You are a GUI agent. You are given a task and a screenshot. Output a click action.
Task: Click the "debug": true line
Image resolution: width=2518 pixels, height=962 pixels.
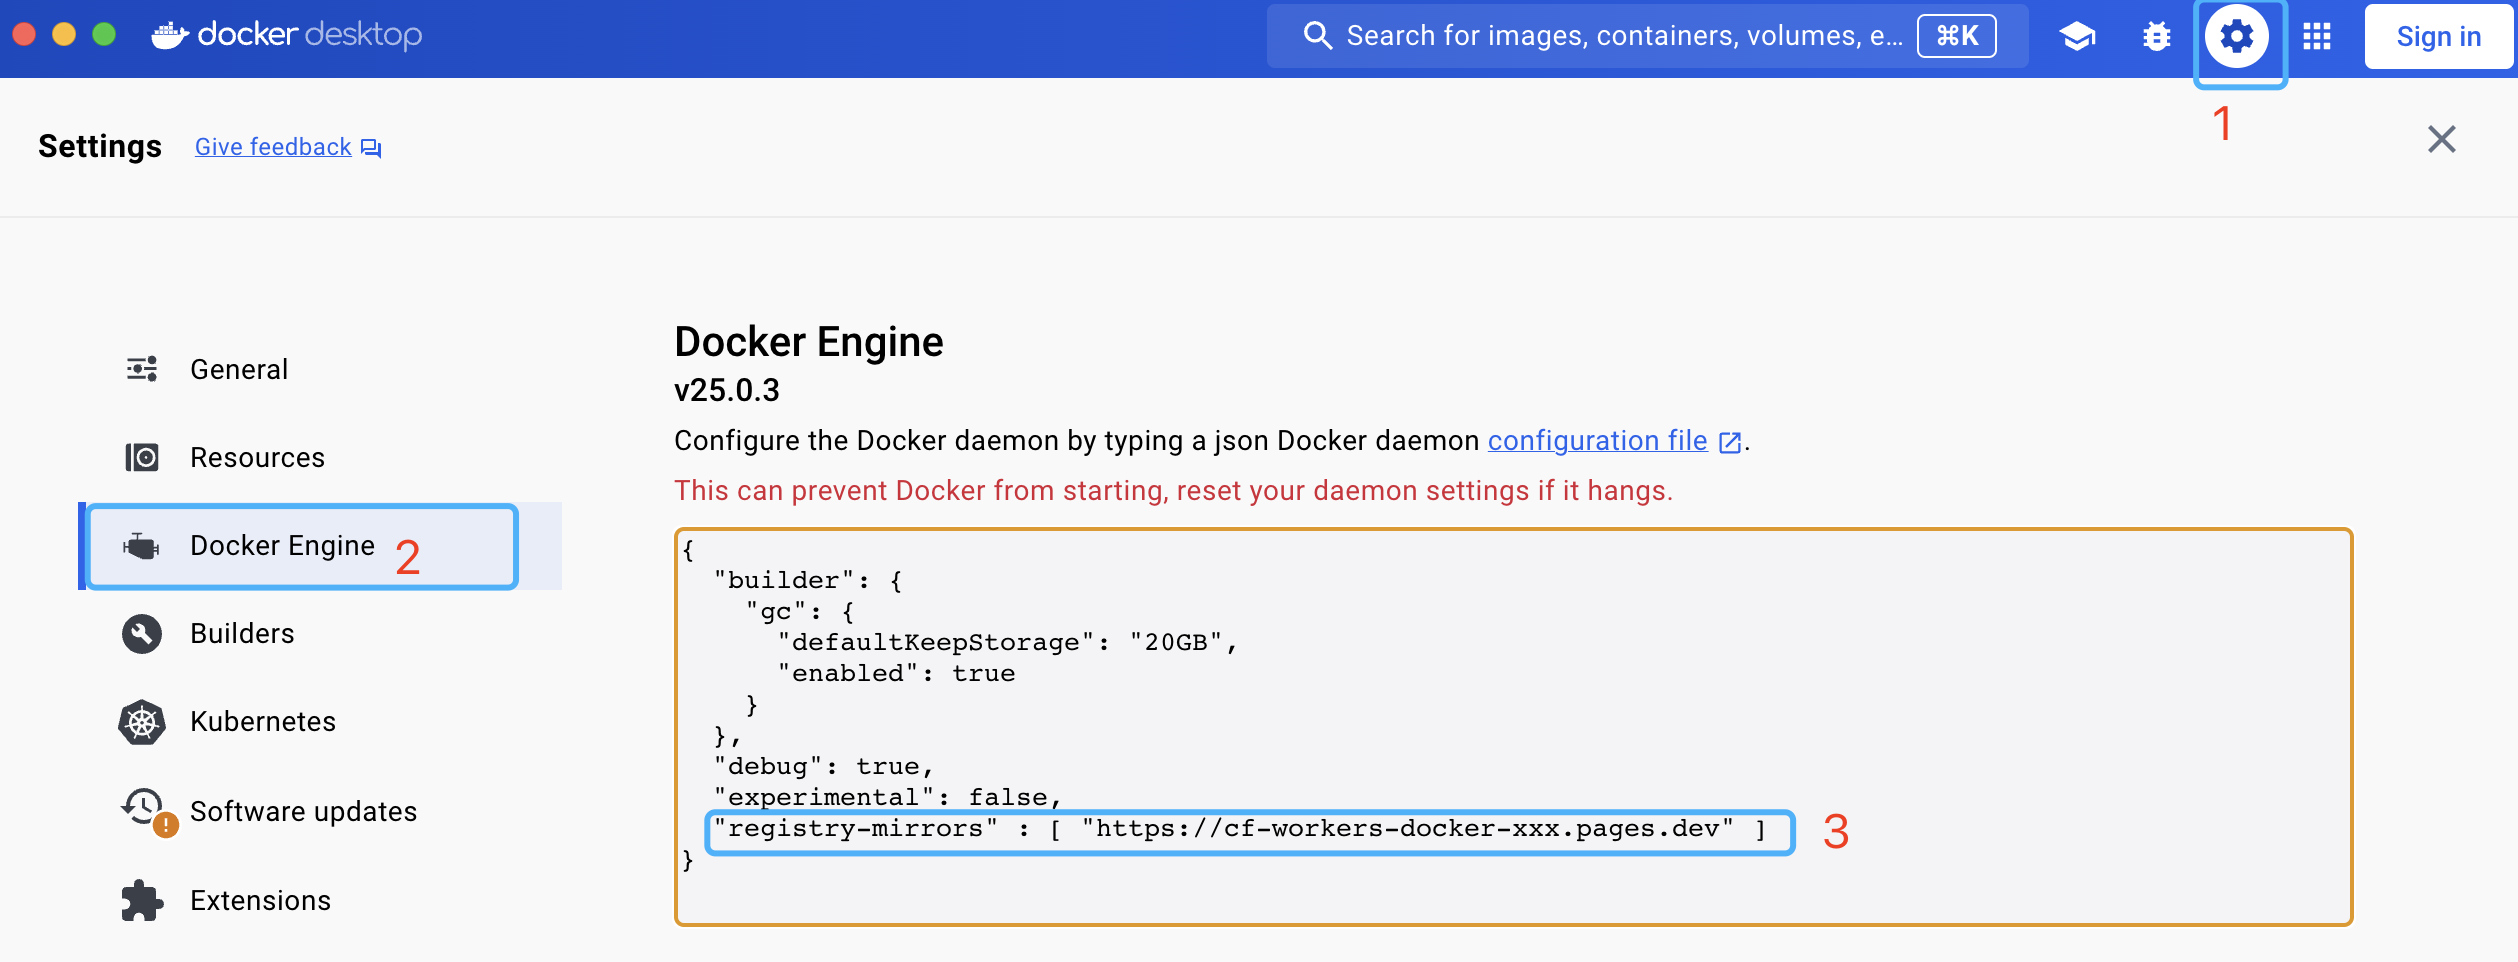[824, 767]
